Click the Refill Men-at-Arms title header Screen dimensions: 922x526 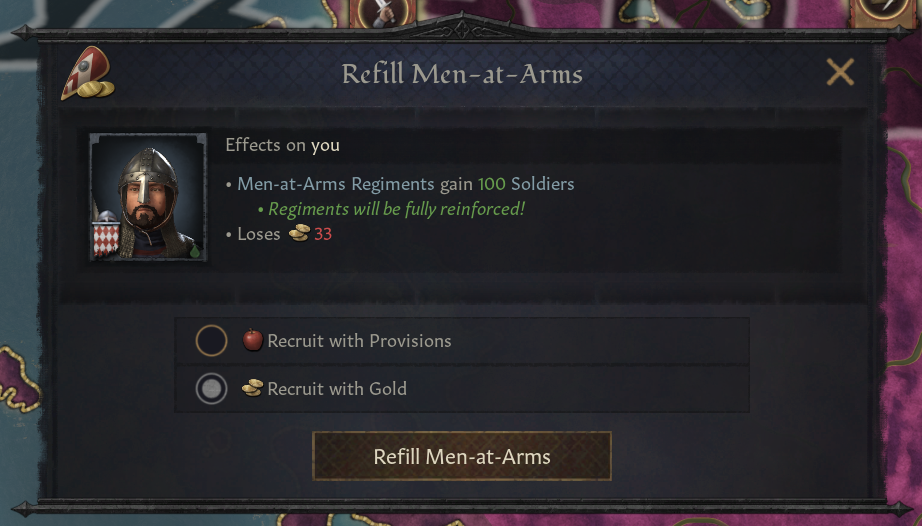click(x=462, y=74)
